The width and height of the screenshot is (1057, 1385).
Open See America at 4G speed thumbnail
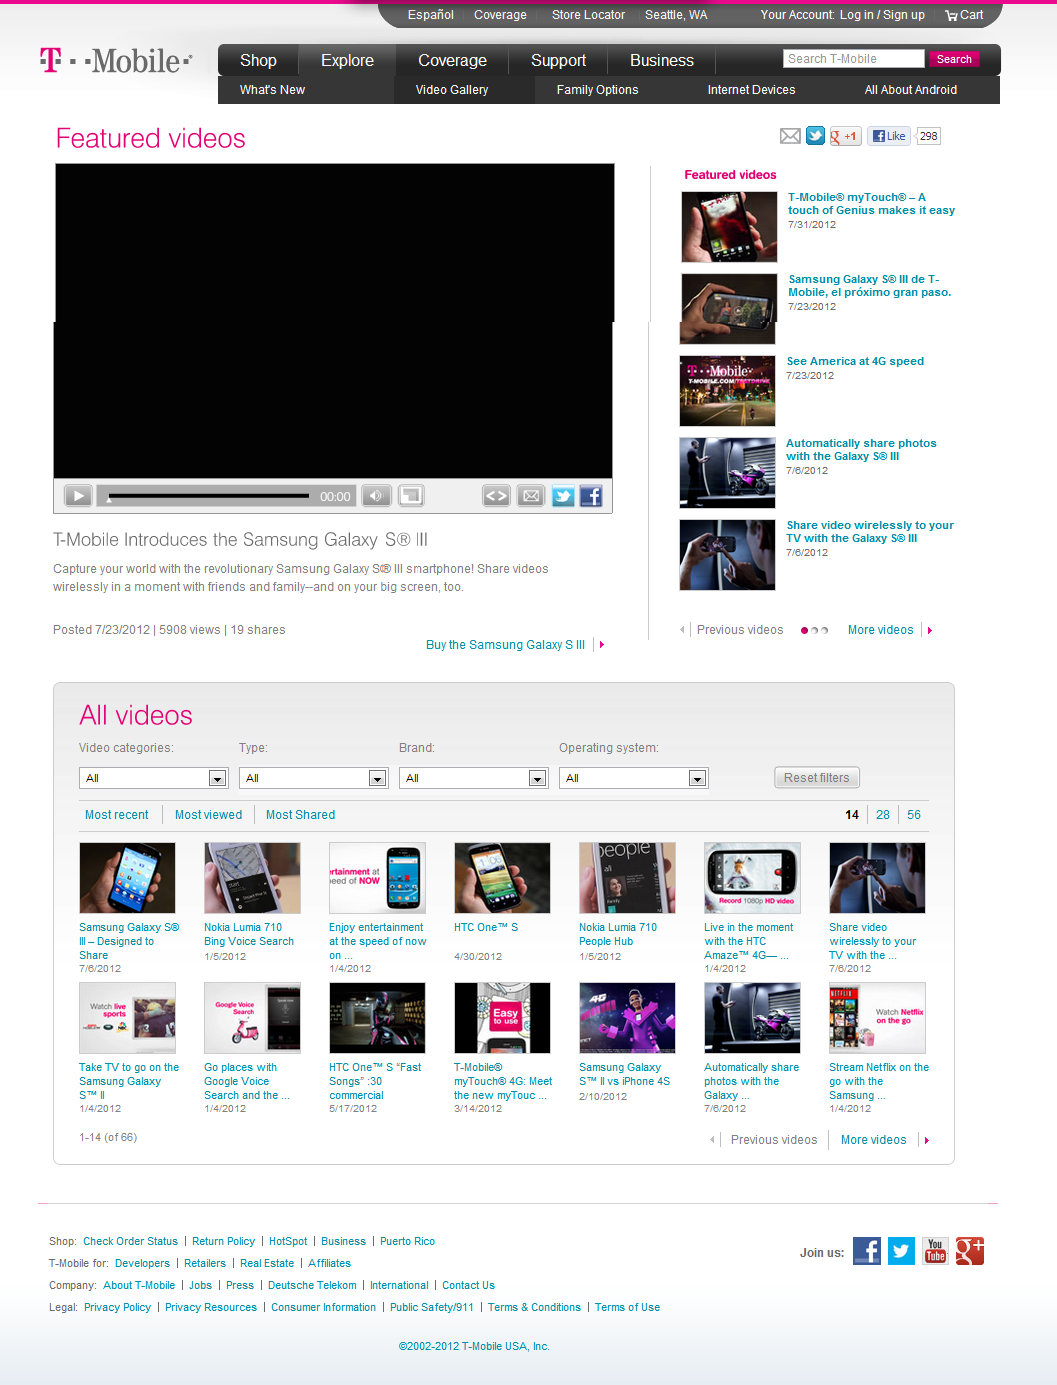[x=727, y=391]
